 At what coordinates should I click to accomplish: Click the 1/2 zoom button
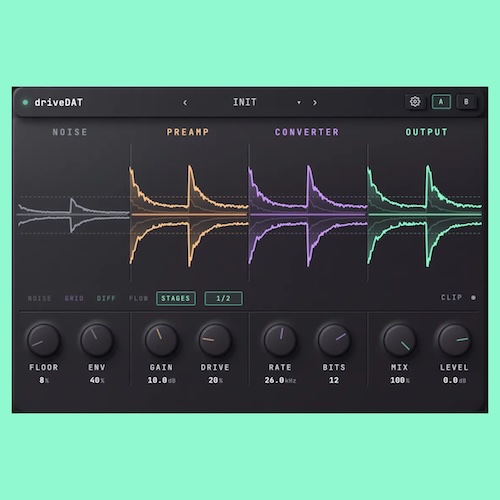tap(223, 298)
